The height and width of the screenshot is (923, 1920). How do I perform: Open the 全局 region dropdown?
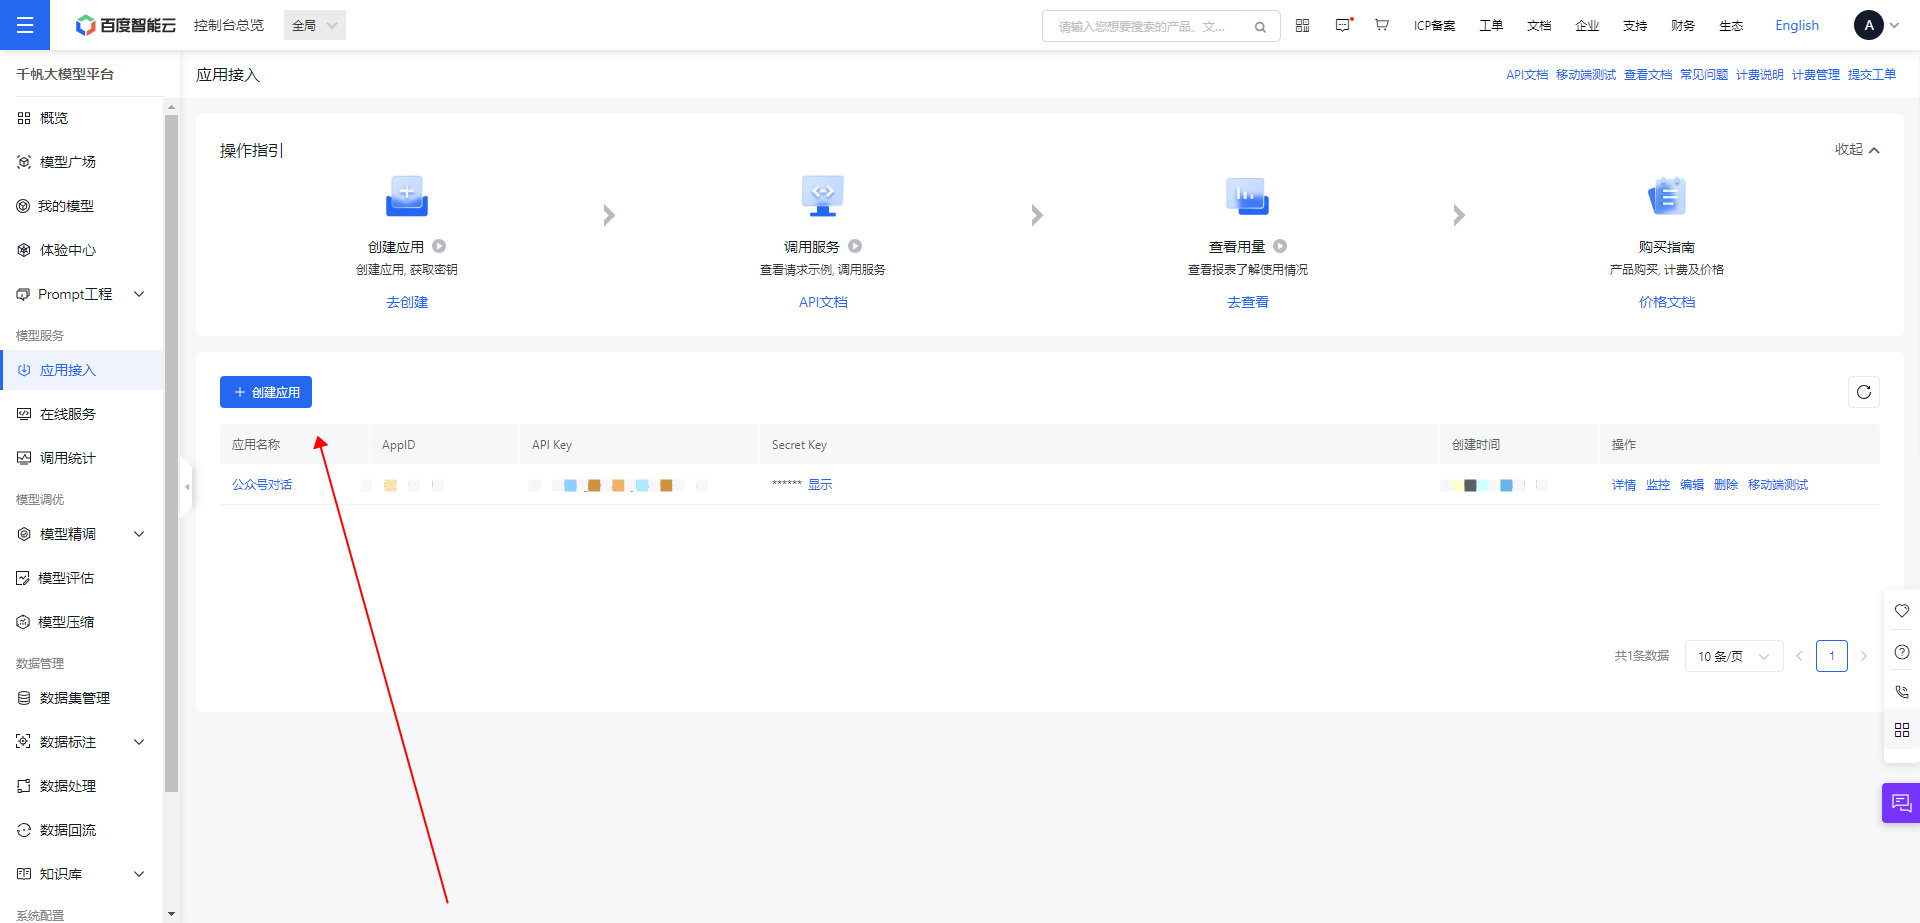315,25
